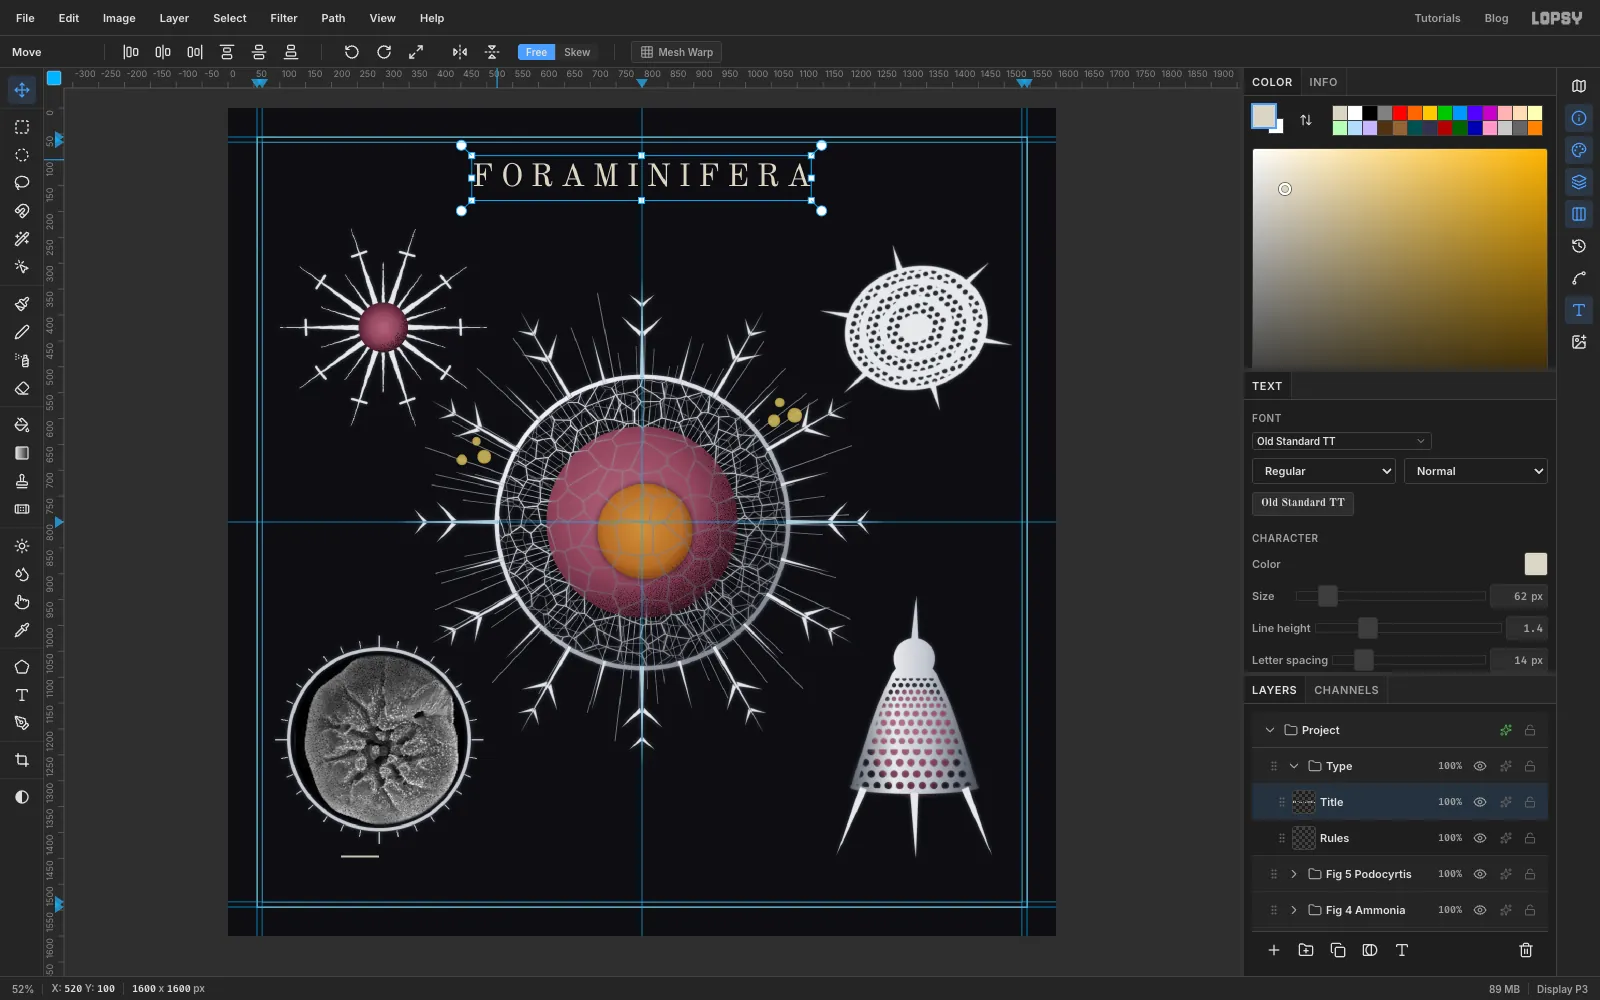Open the History panel icon
The width and height of the screenshot is (1600, 1000).
[1579, 246]
